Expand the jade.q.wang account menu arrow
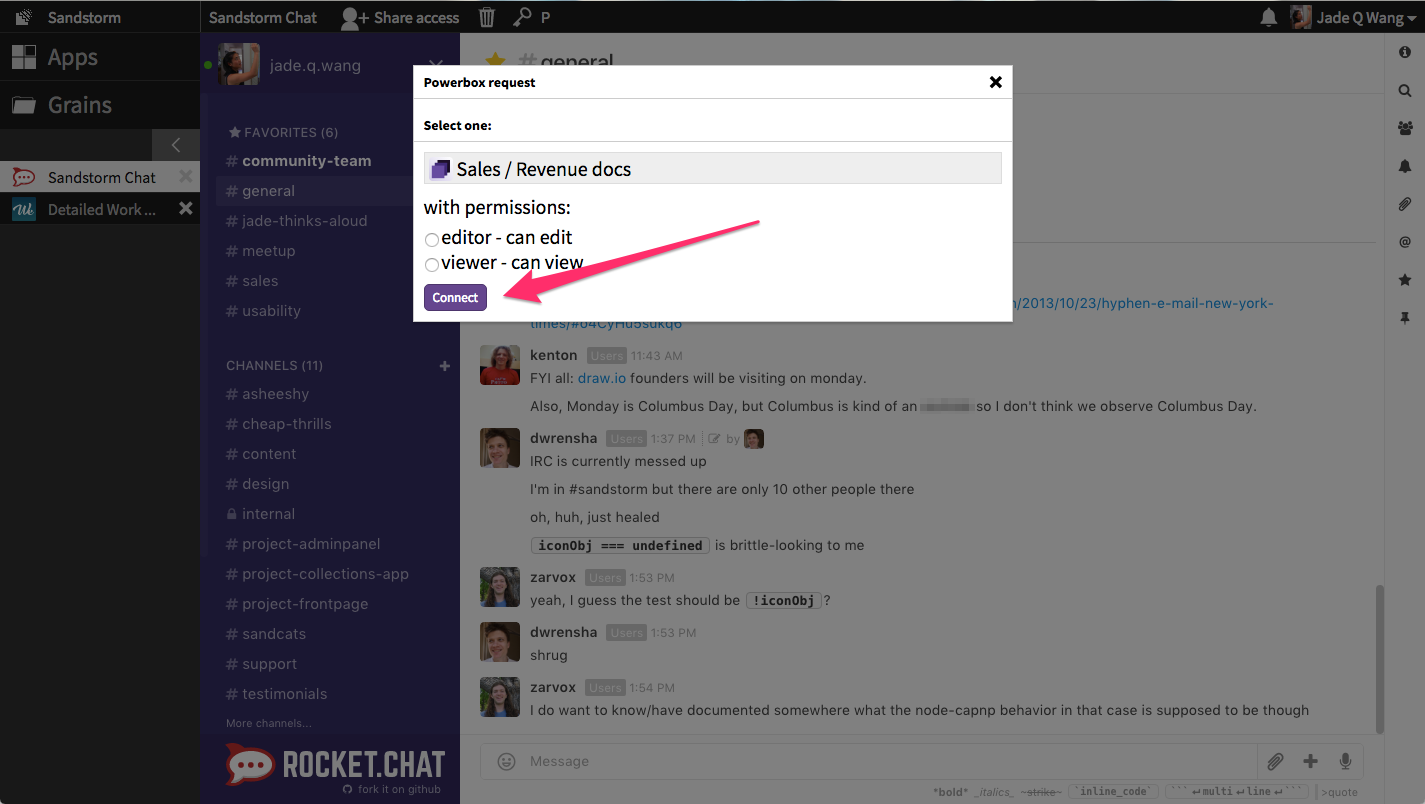The image size is (1425, 804). [x=435, y=66]
